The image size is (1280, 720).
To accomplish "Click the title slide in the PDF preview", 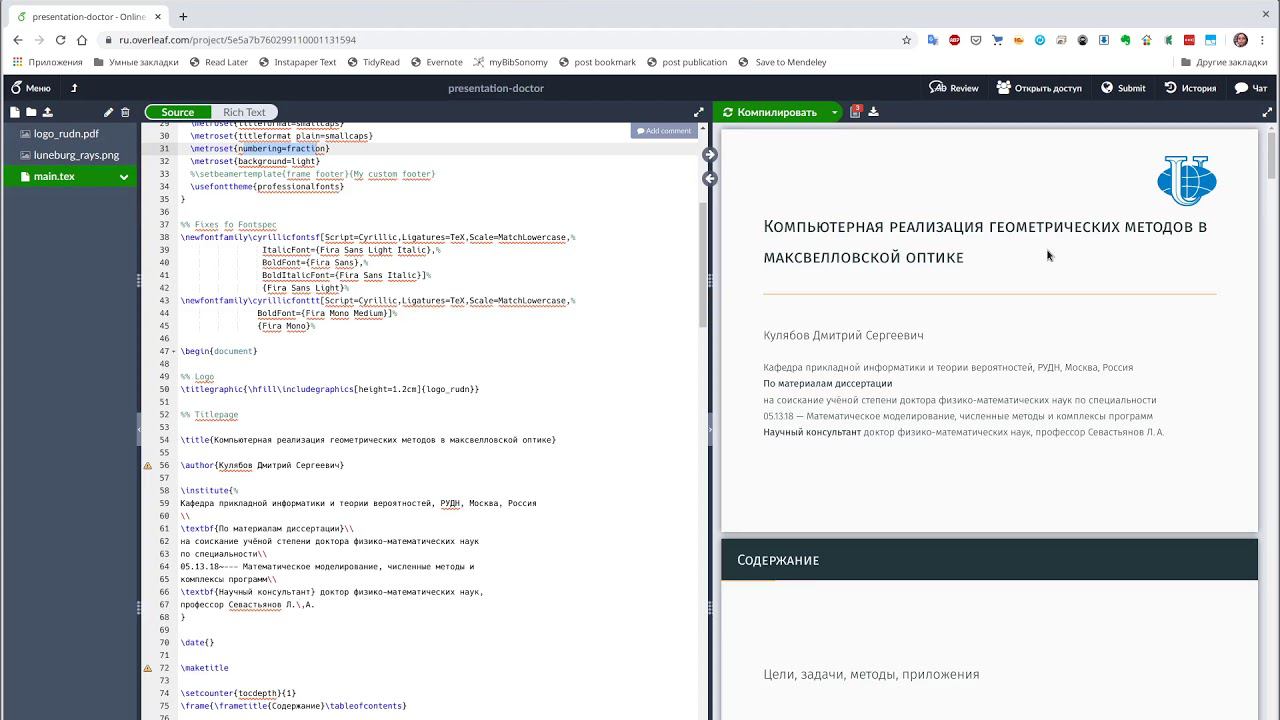I will (x=989, y=331).
